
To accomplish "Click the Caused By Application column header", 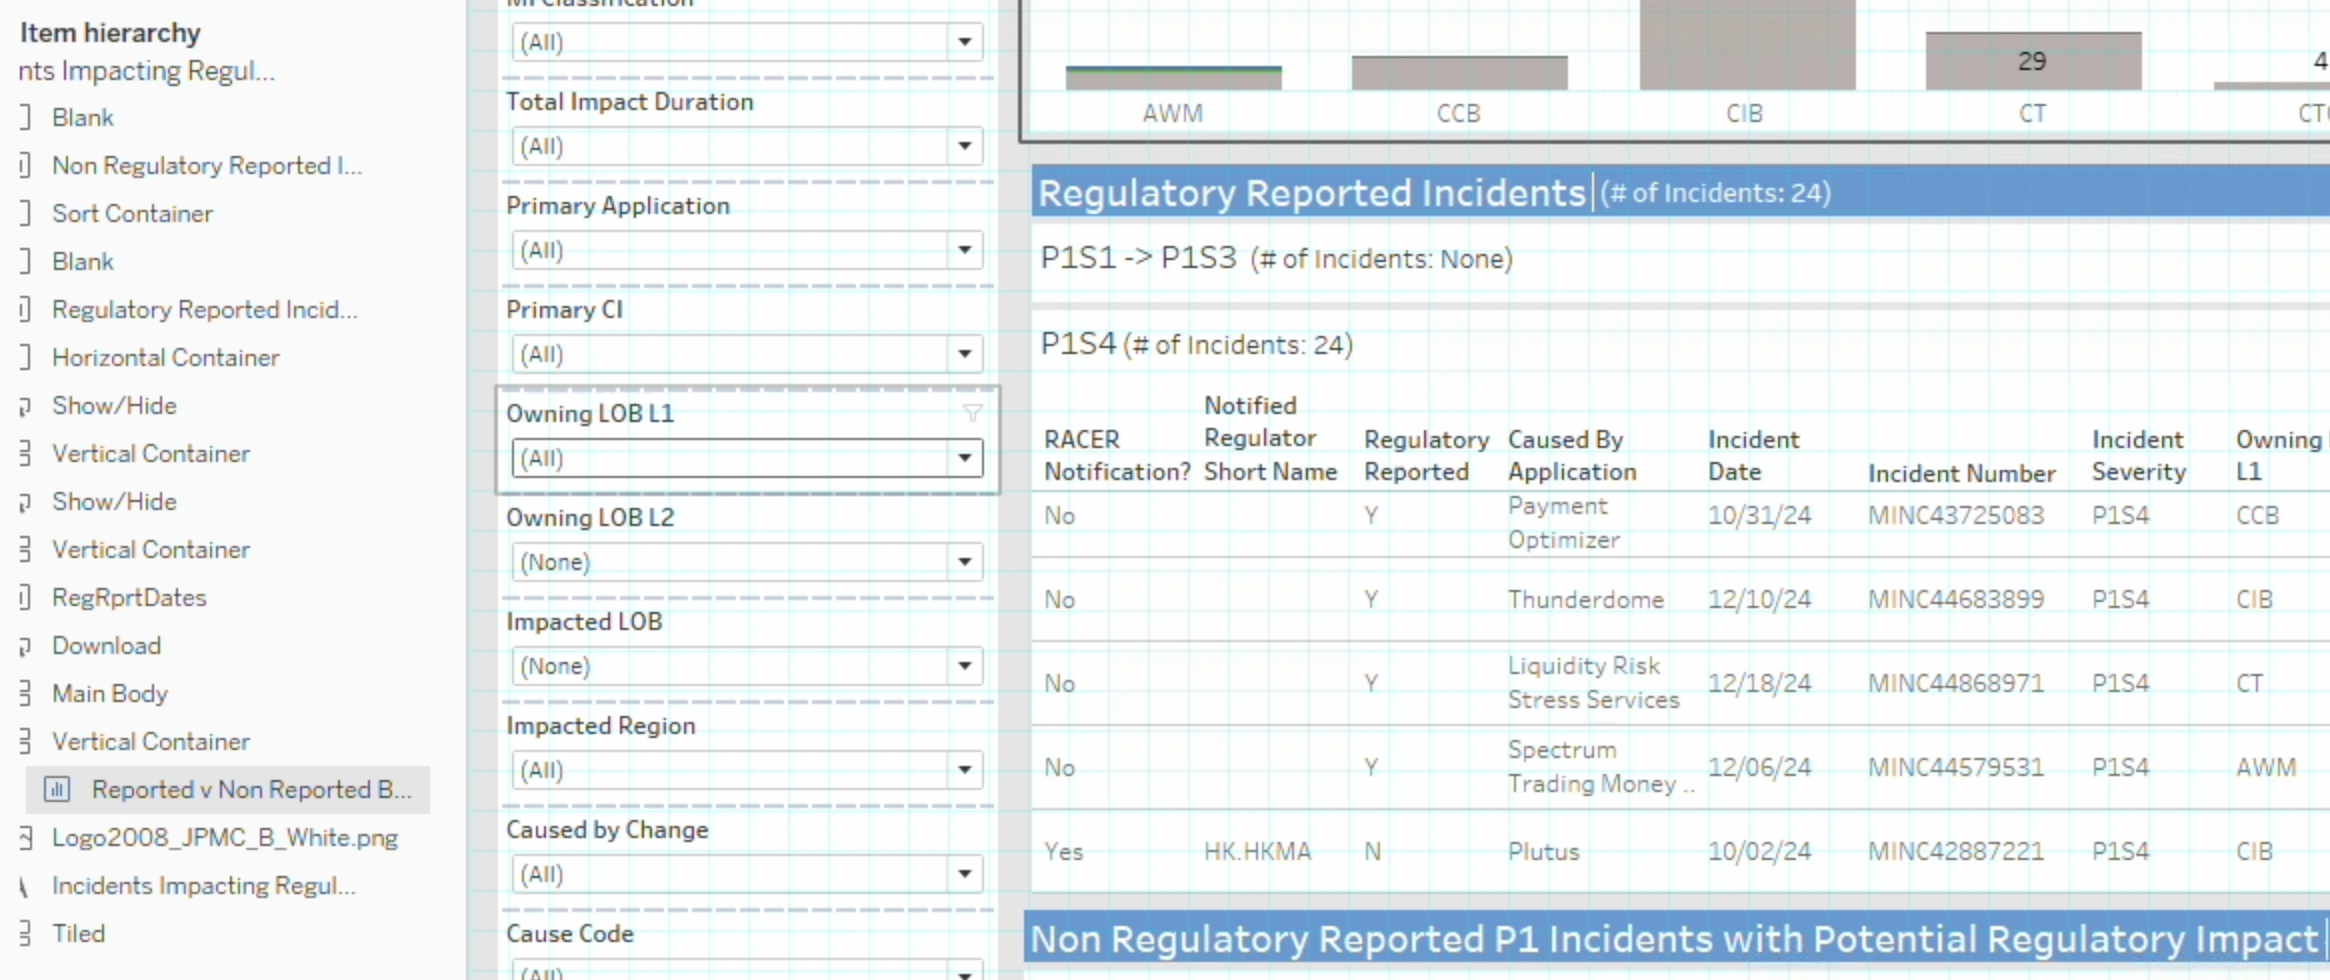I will pyautogui.click(x=1572, y=455).
